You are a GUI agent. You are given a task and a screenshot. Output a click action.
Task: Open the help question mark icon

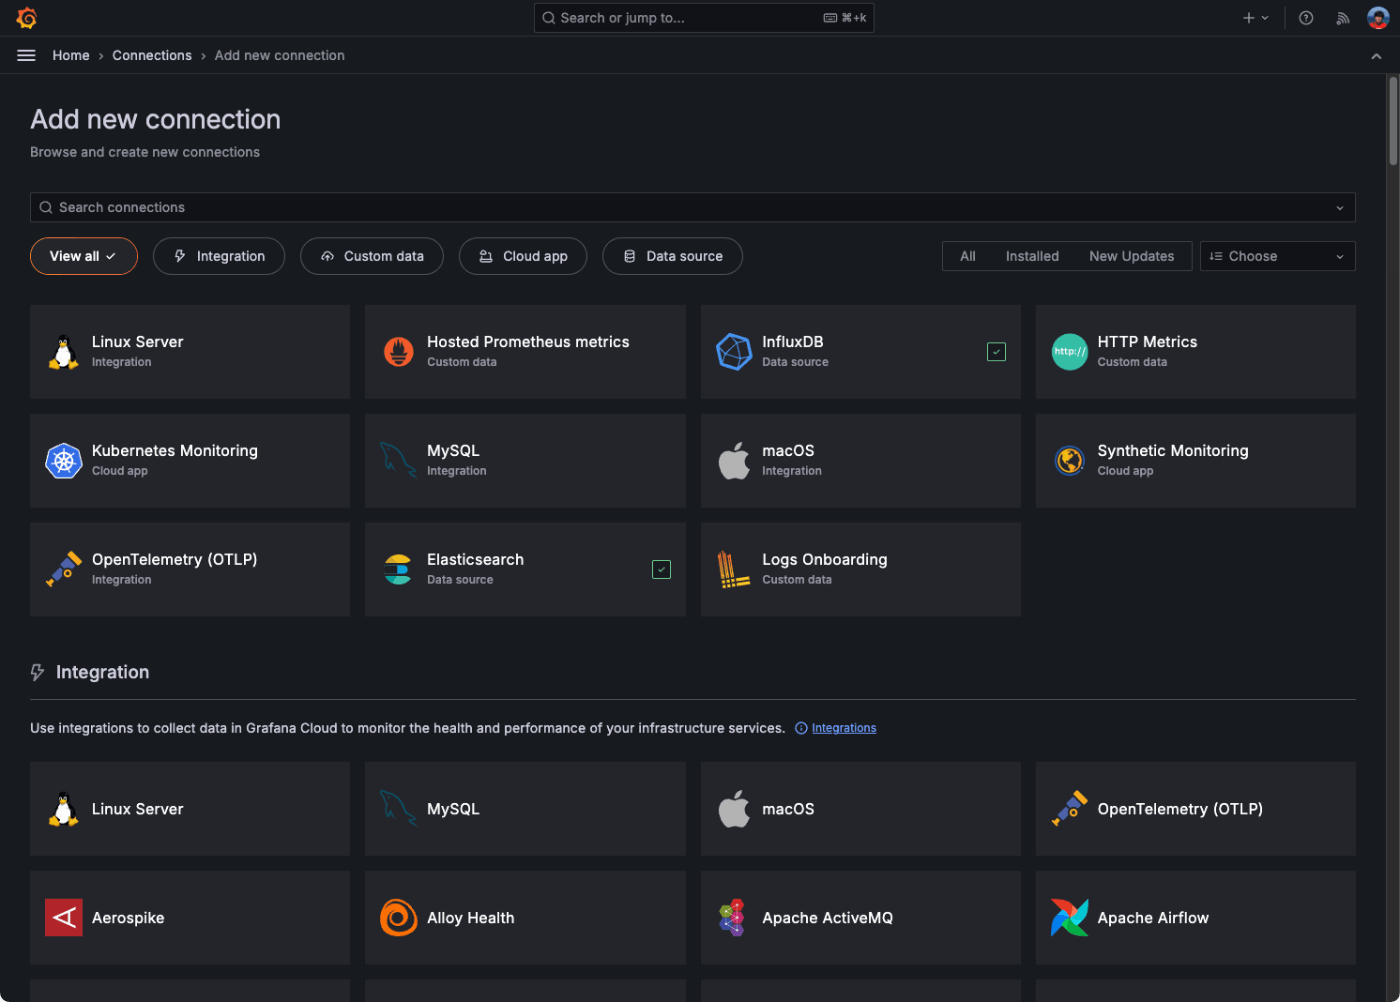[1306, 18]
